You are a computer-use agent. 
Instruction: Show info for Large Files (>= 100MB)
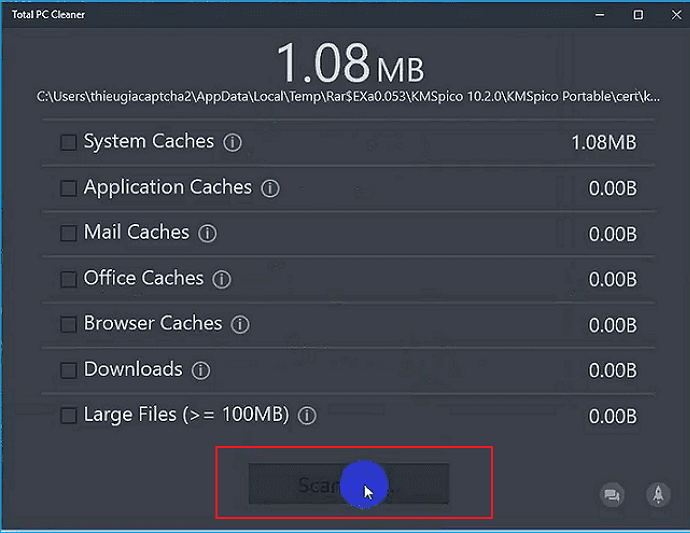(x=307, y=416)
